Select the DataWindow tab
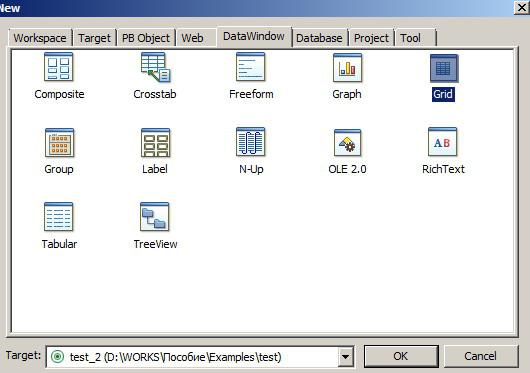Viewport: 530px width, 373px height. point(254,36)
